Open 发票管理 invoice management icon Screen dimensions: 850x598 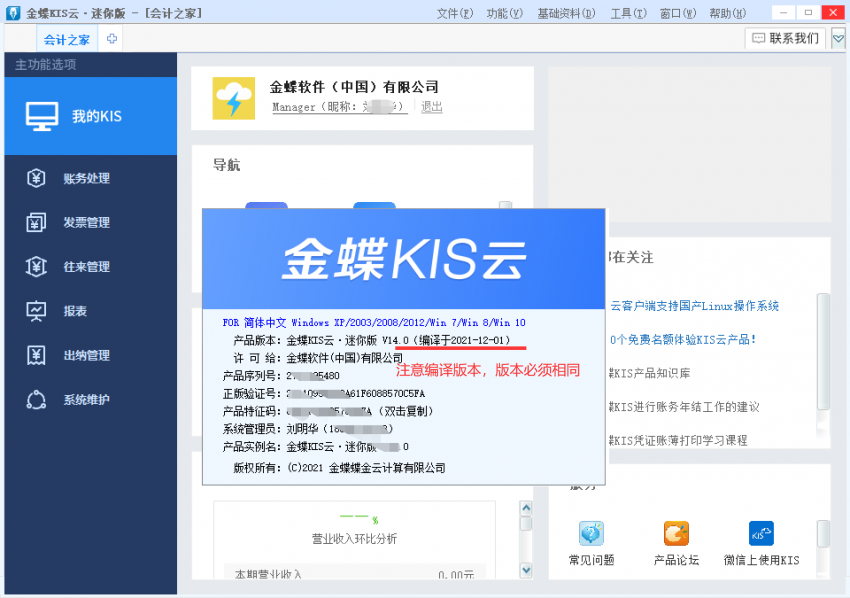pos(37,223)
